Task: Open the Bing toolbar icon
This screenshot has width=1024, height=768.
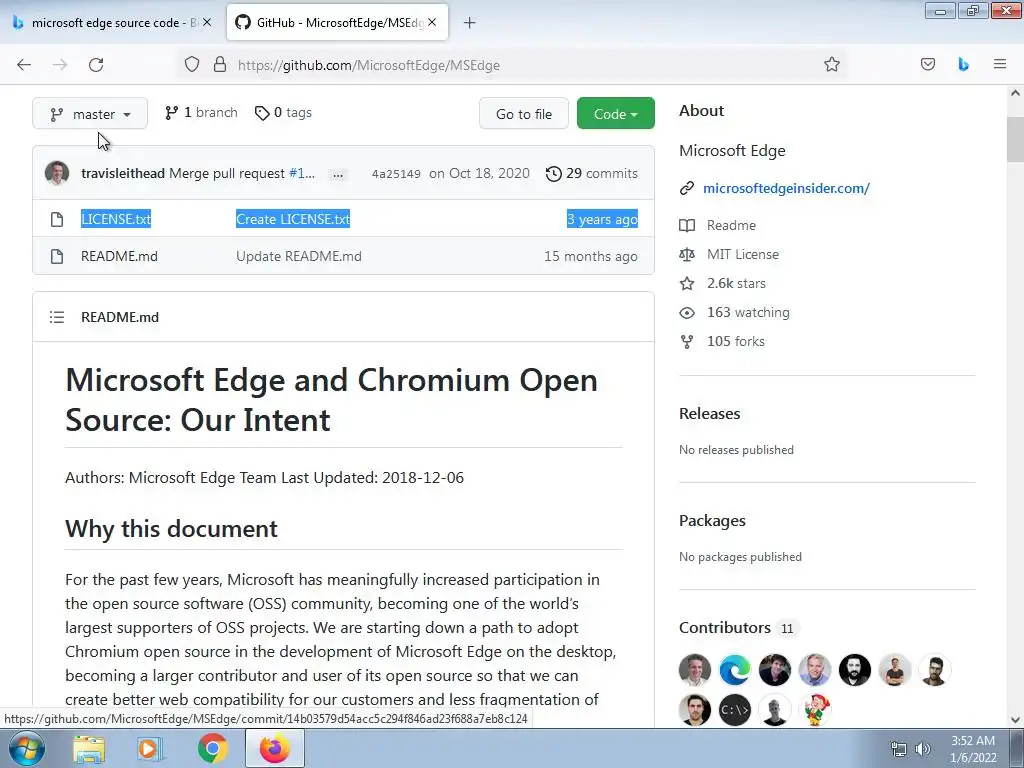Action: (x=963, y=64)
